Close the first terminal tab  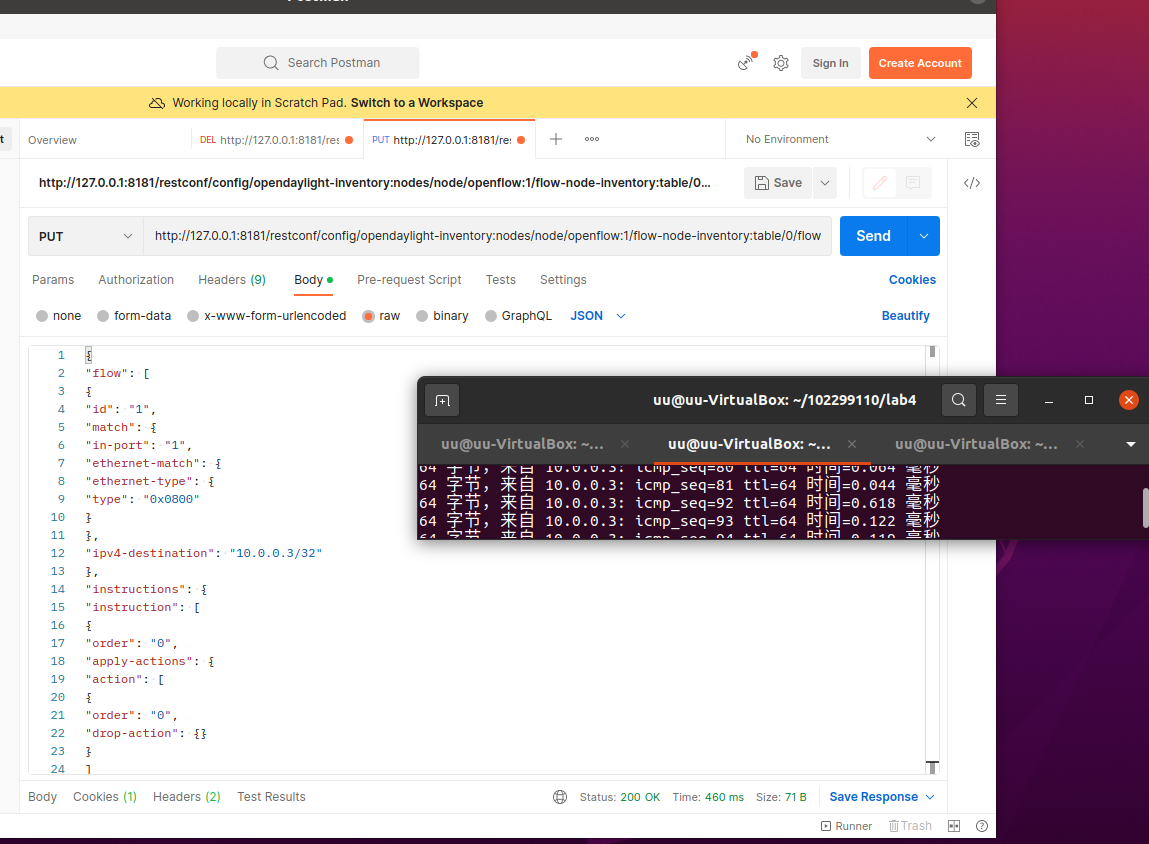coord(625,444)
